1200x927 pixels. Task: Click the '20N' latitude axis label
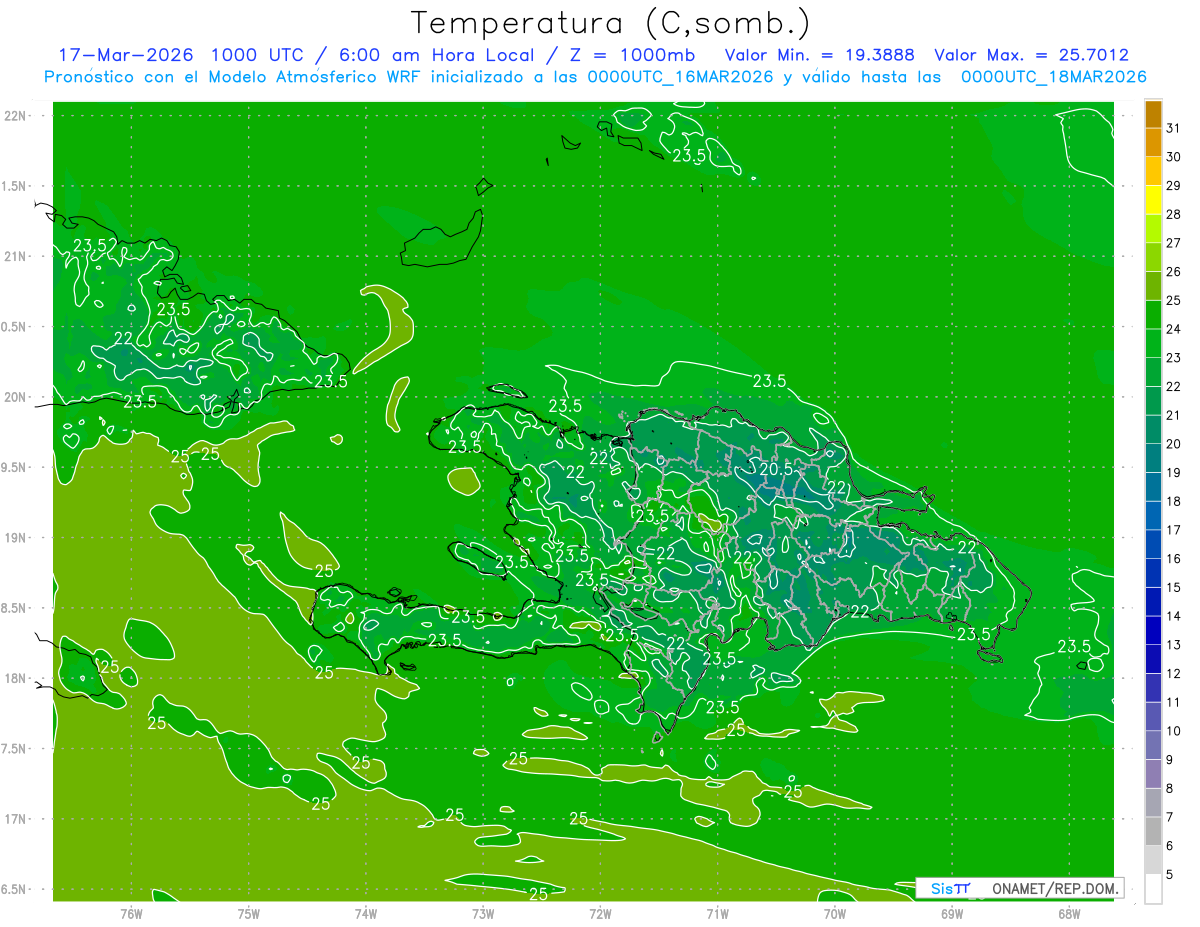(15, 397)
